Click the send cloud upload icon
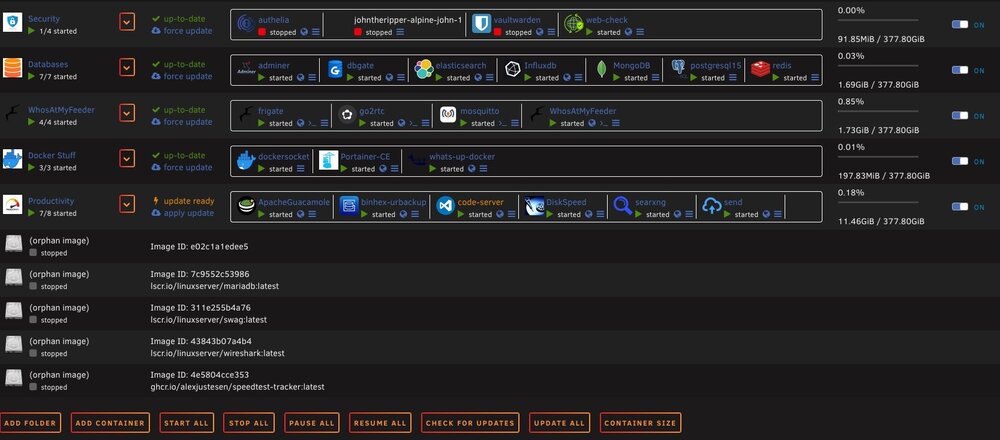The image size is (1000, 440). (712, 207)
